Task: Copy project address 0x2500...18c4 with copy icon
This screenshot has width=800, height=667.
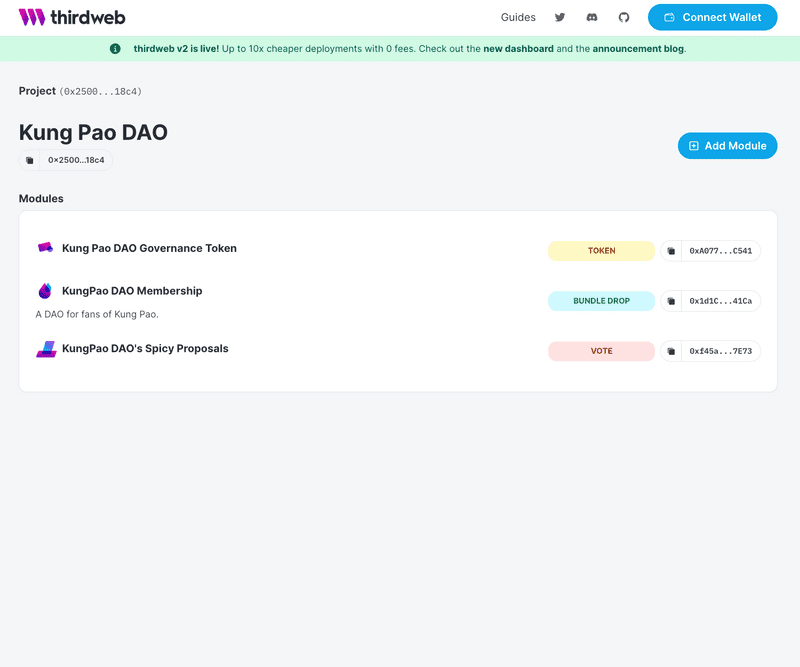Action: [x=30, y=160]
